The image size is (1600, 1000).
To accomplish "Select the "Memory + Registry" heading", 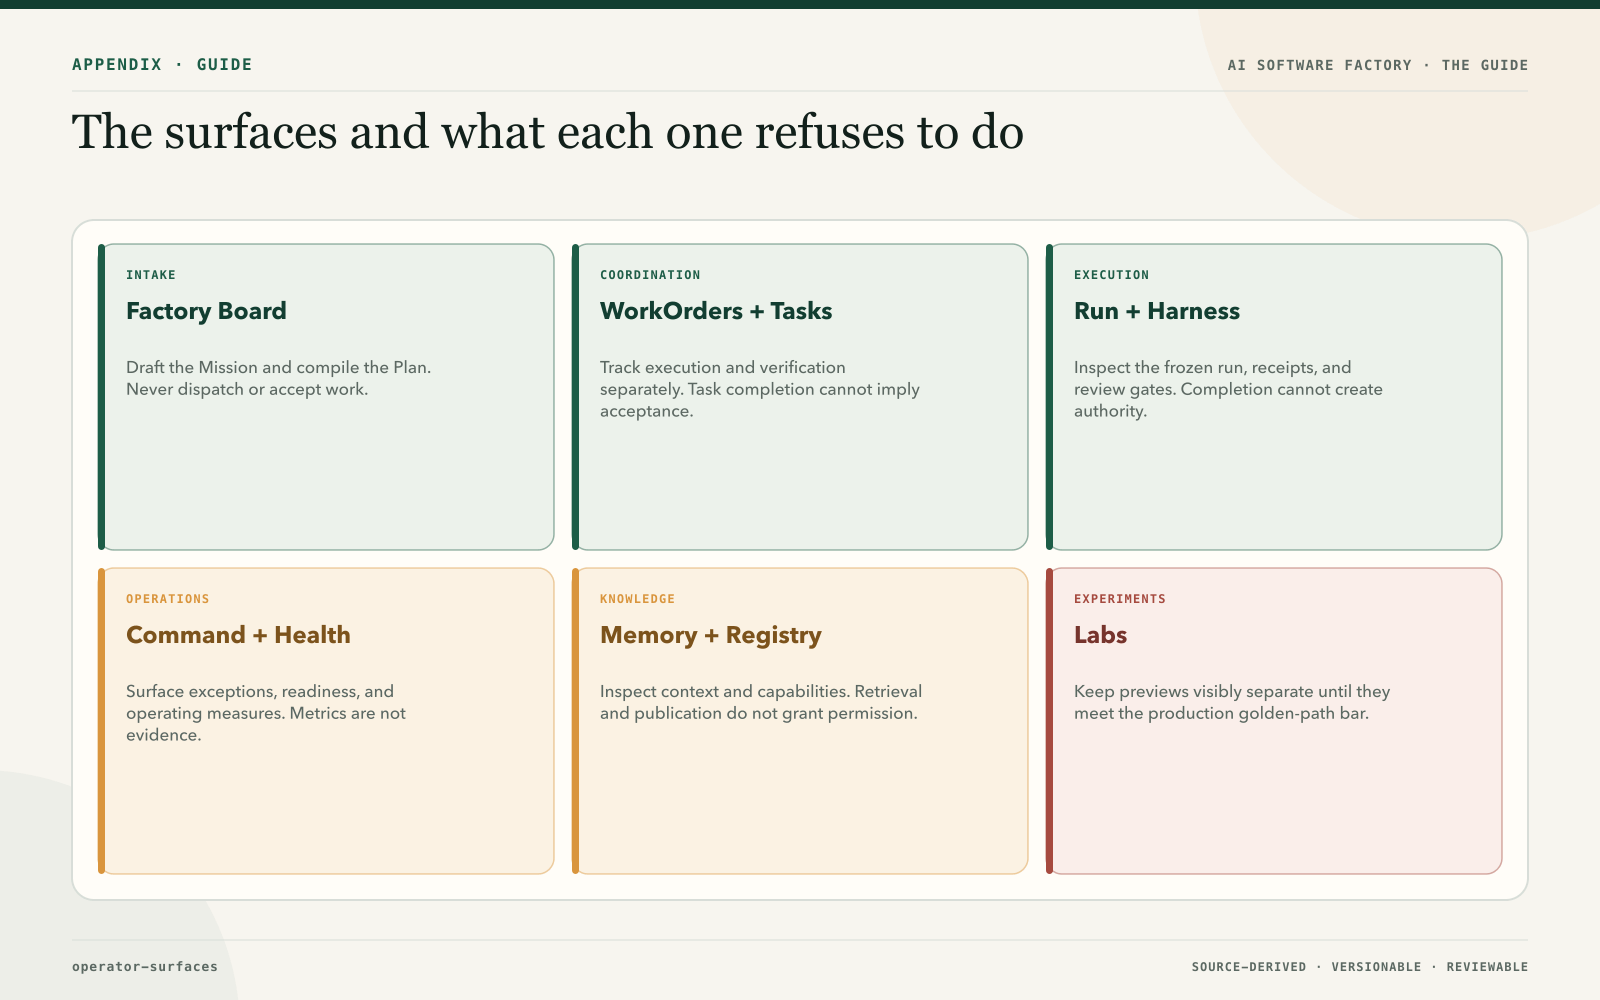I will coord(711,635).
